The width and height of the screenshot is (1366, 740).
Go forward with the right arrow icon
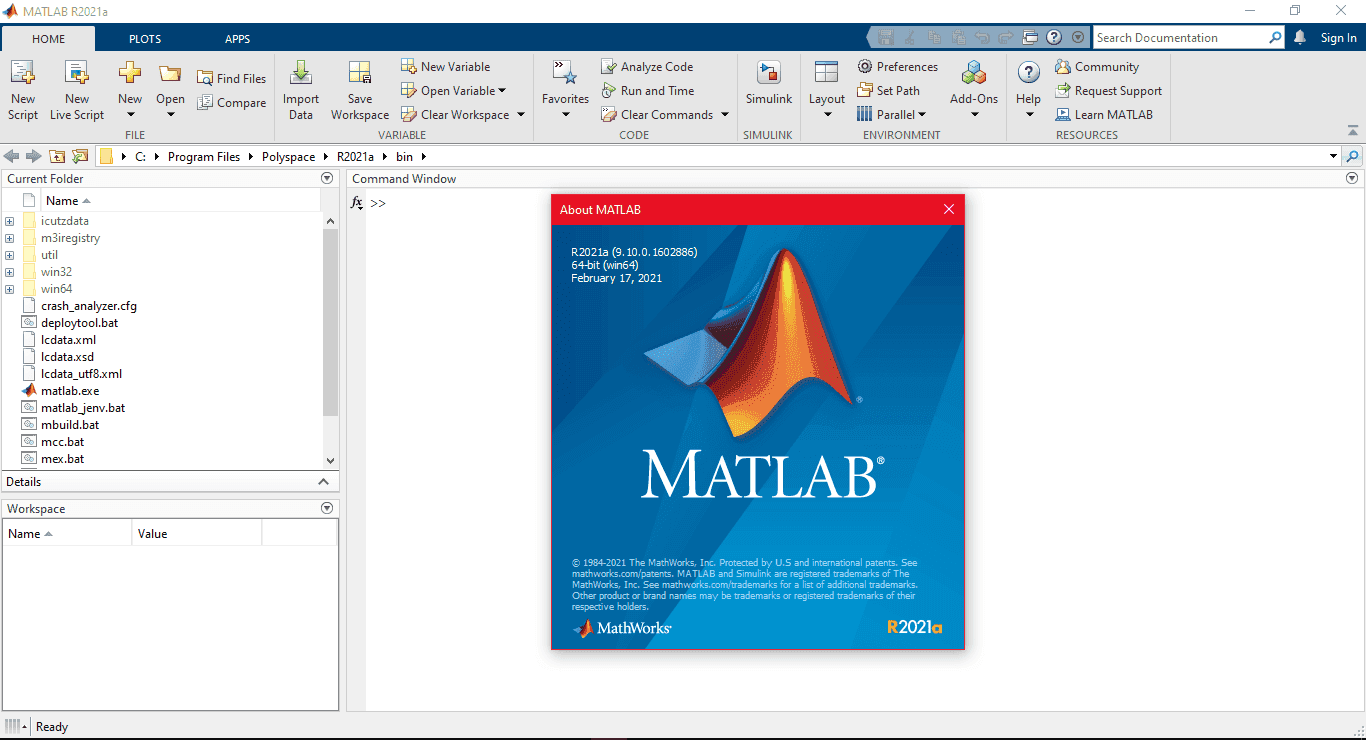pyautogui.click(x=33, y=156)
